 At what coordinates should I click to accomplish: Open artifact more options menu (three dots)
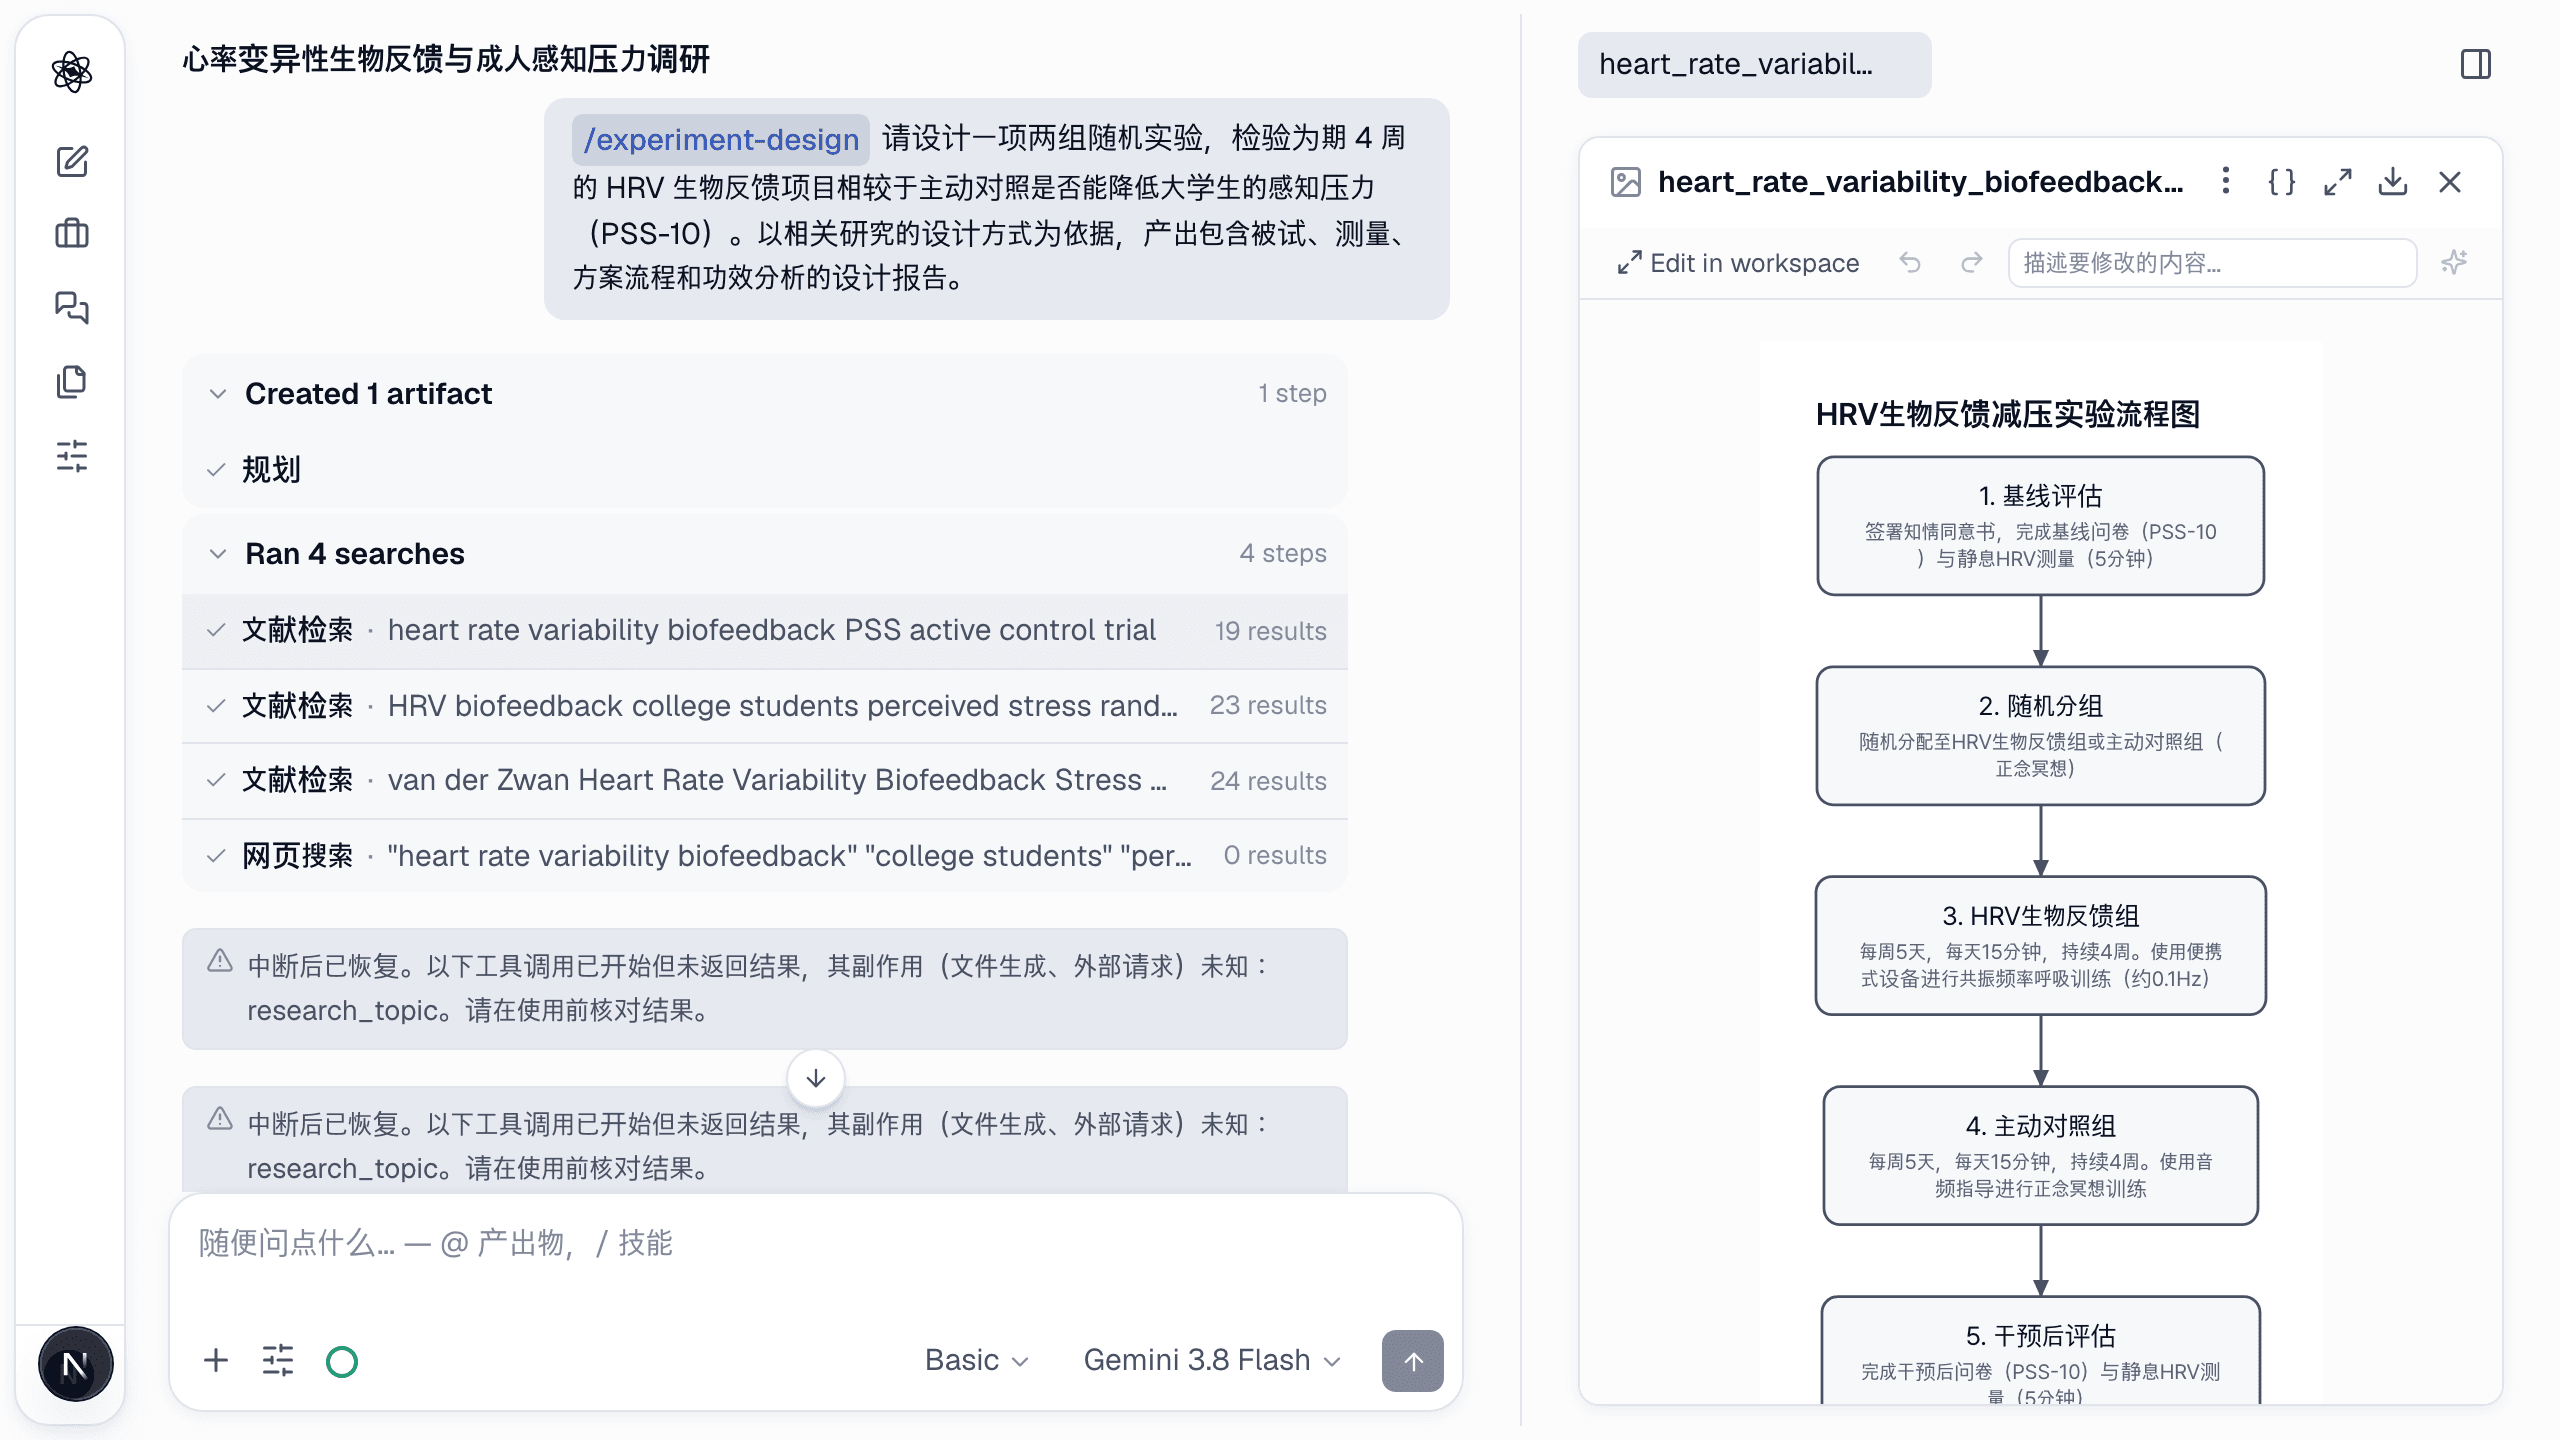tap(2225, 181)
